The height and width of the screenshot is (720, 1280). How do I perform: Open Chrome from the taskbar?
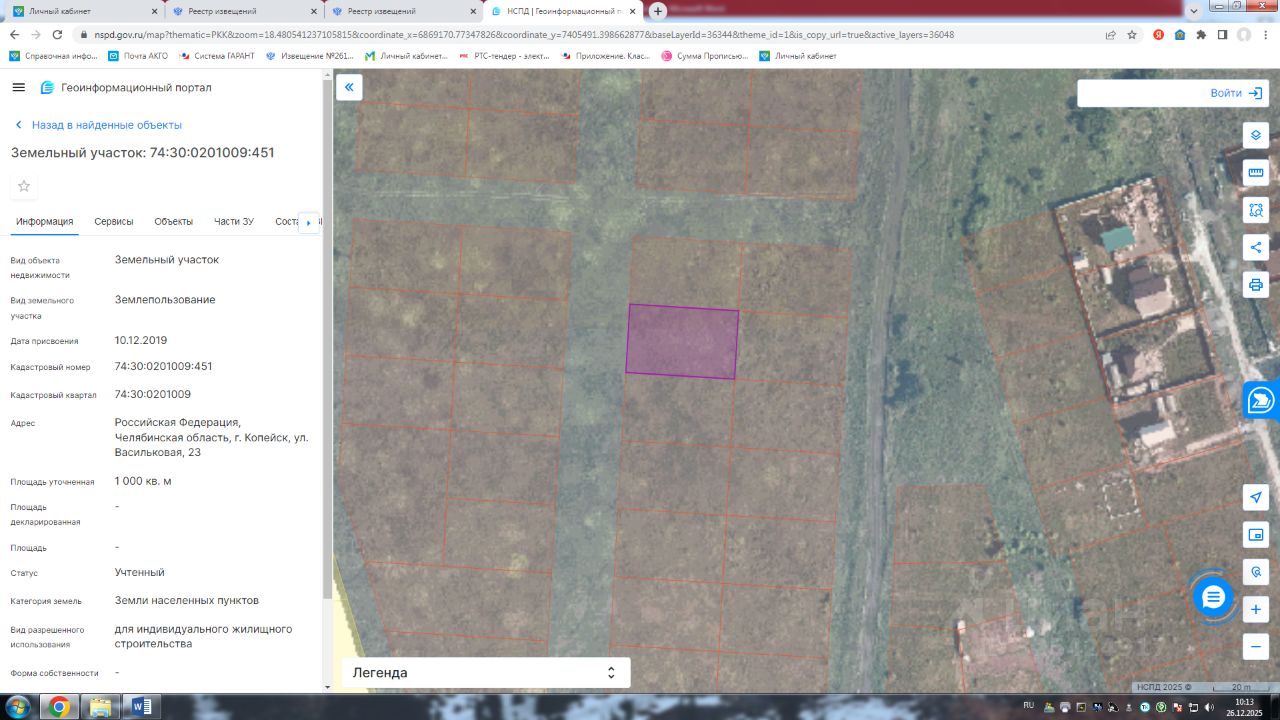[x=59, y=707]
